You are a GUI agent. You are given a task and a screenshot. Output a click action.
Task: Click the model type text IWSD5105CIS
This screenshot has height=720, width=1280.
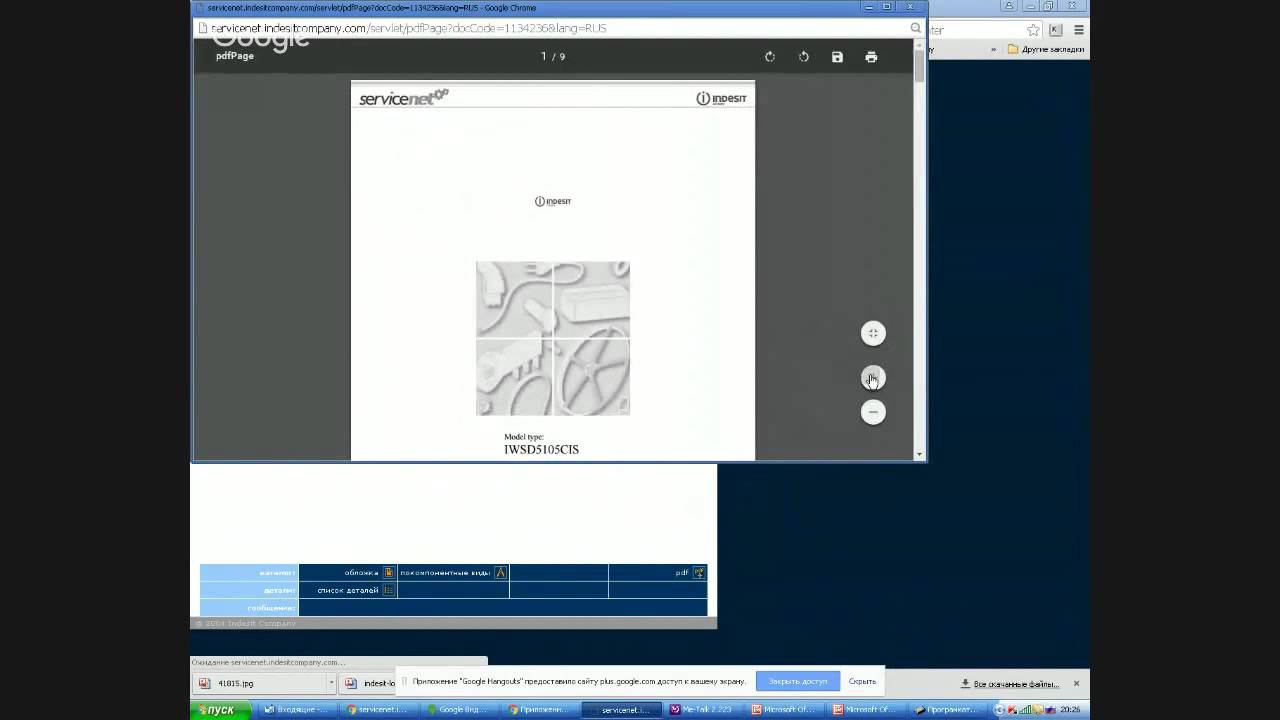point(541,450)
